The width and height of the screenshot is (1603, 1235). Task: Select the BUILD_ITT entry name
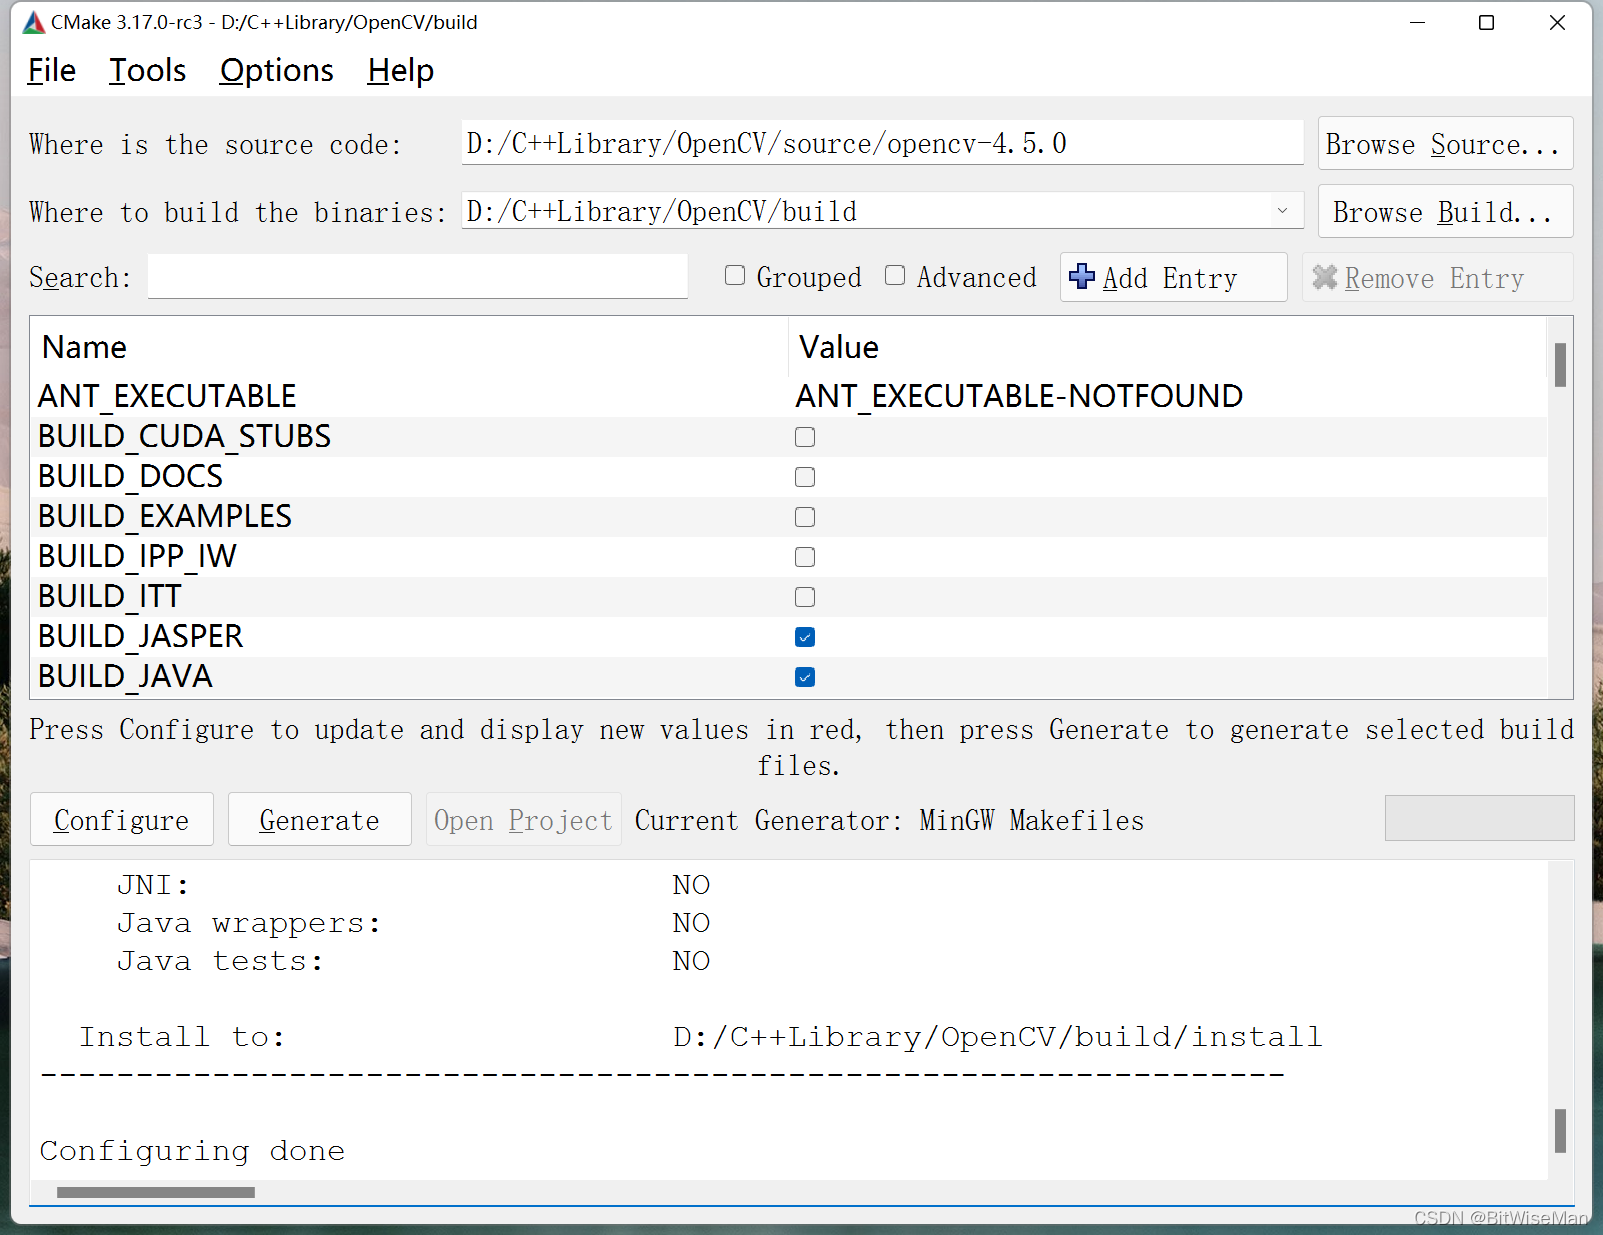tap(109, 596)
